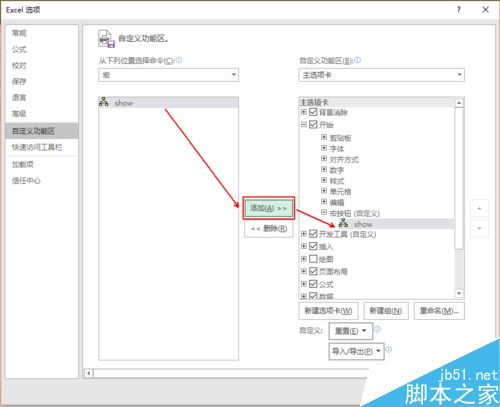Click scroll up arrow of ribbon tree
This screenshot has height=407, width=500.
click(x=459, y=103)
